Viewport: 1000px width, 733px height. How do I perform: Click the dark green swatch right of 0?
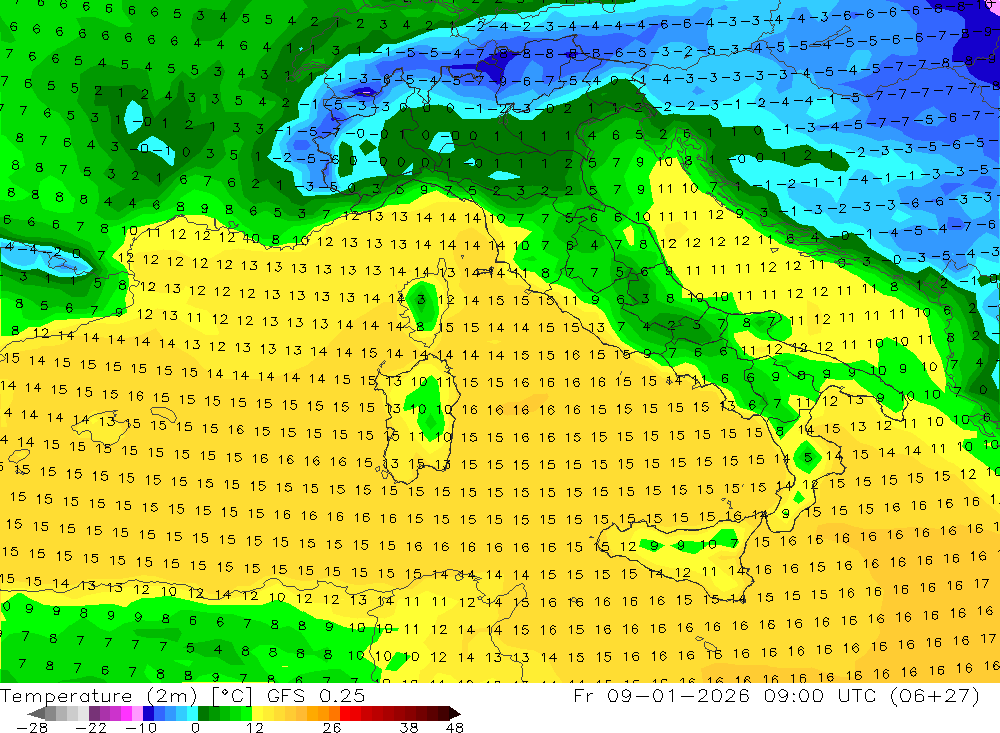point(203,713)
